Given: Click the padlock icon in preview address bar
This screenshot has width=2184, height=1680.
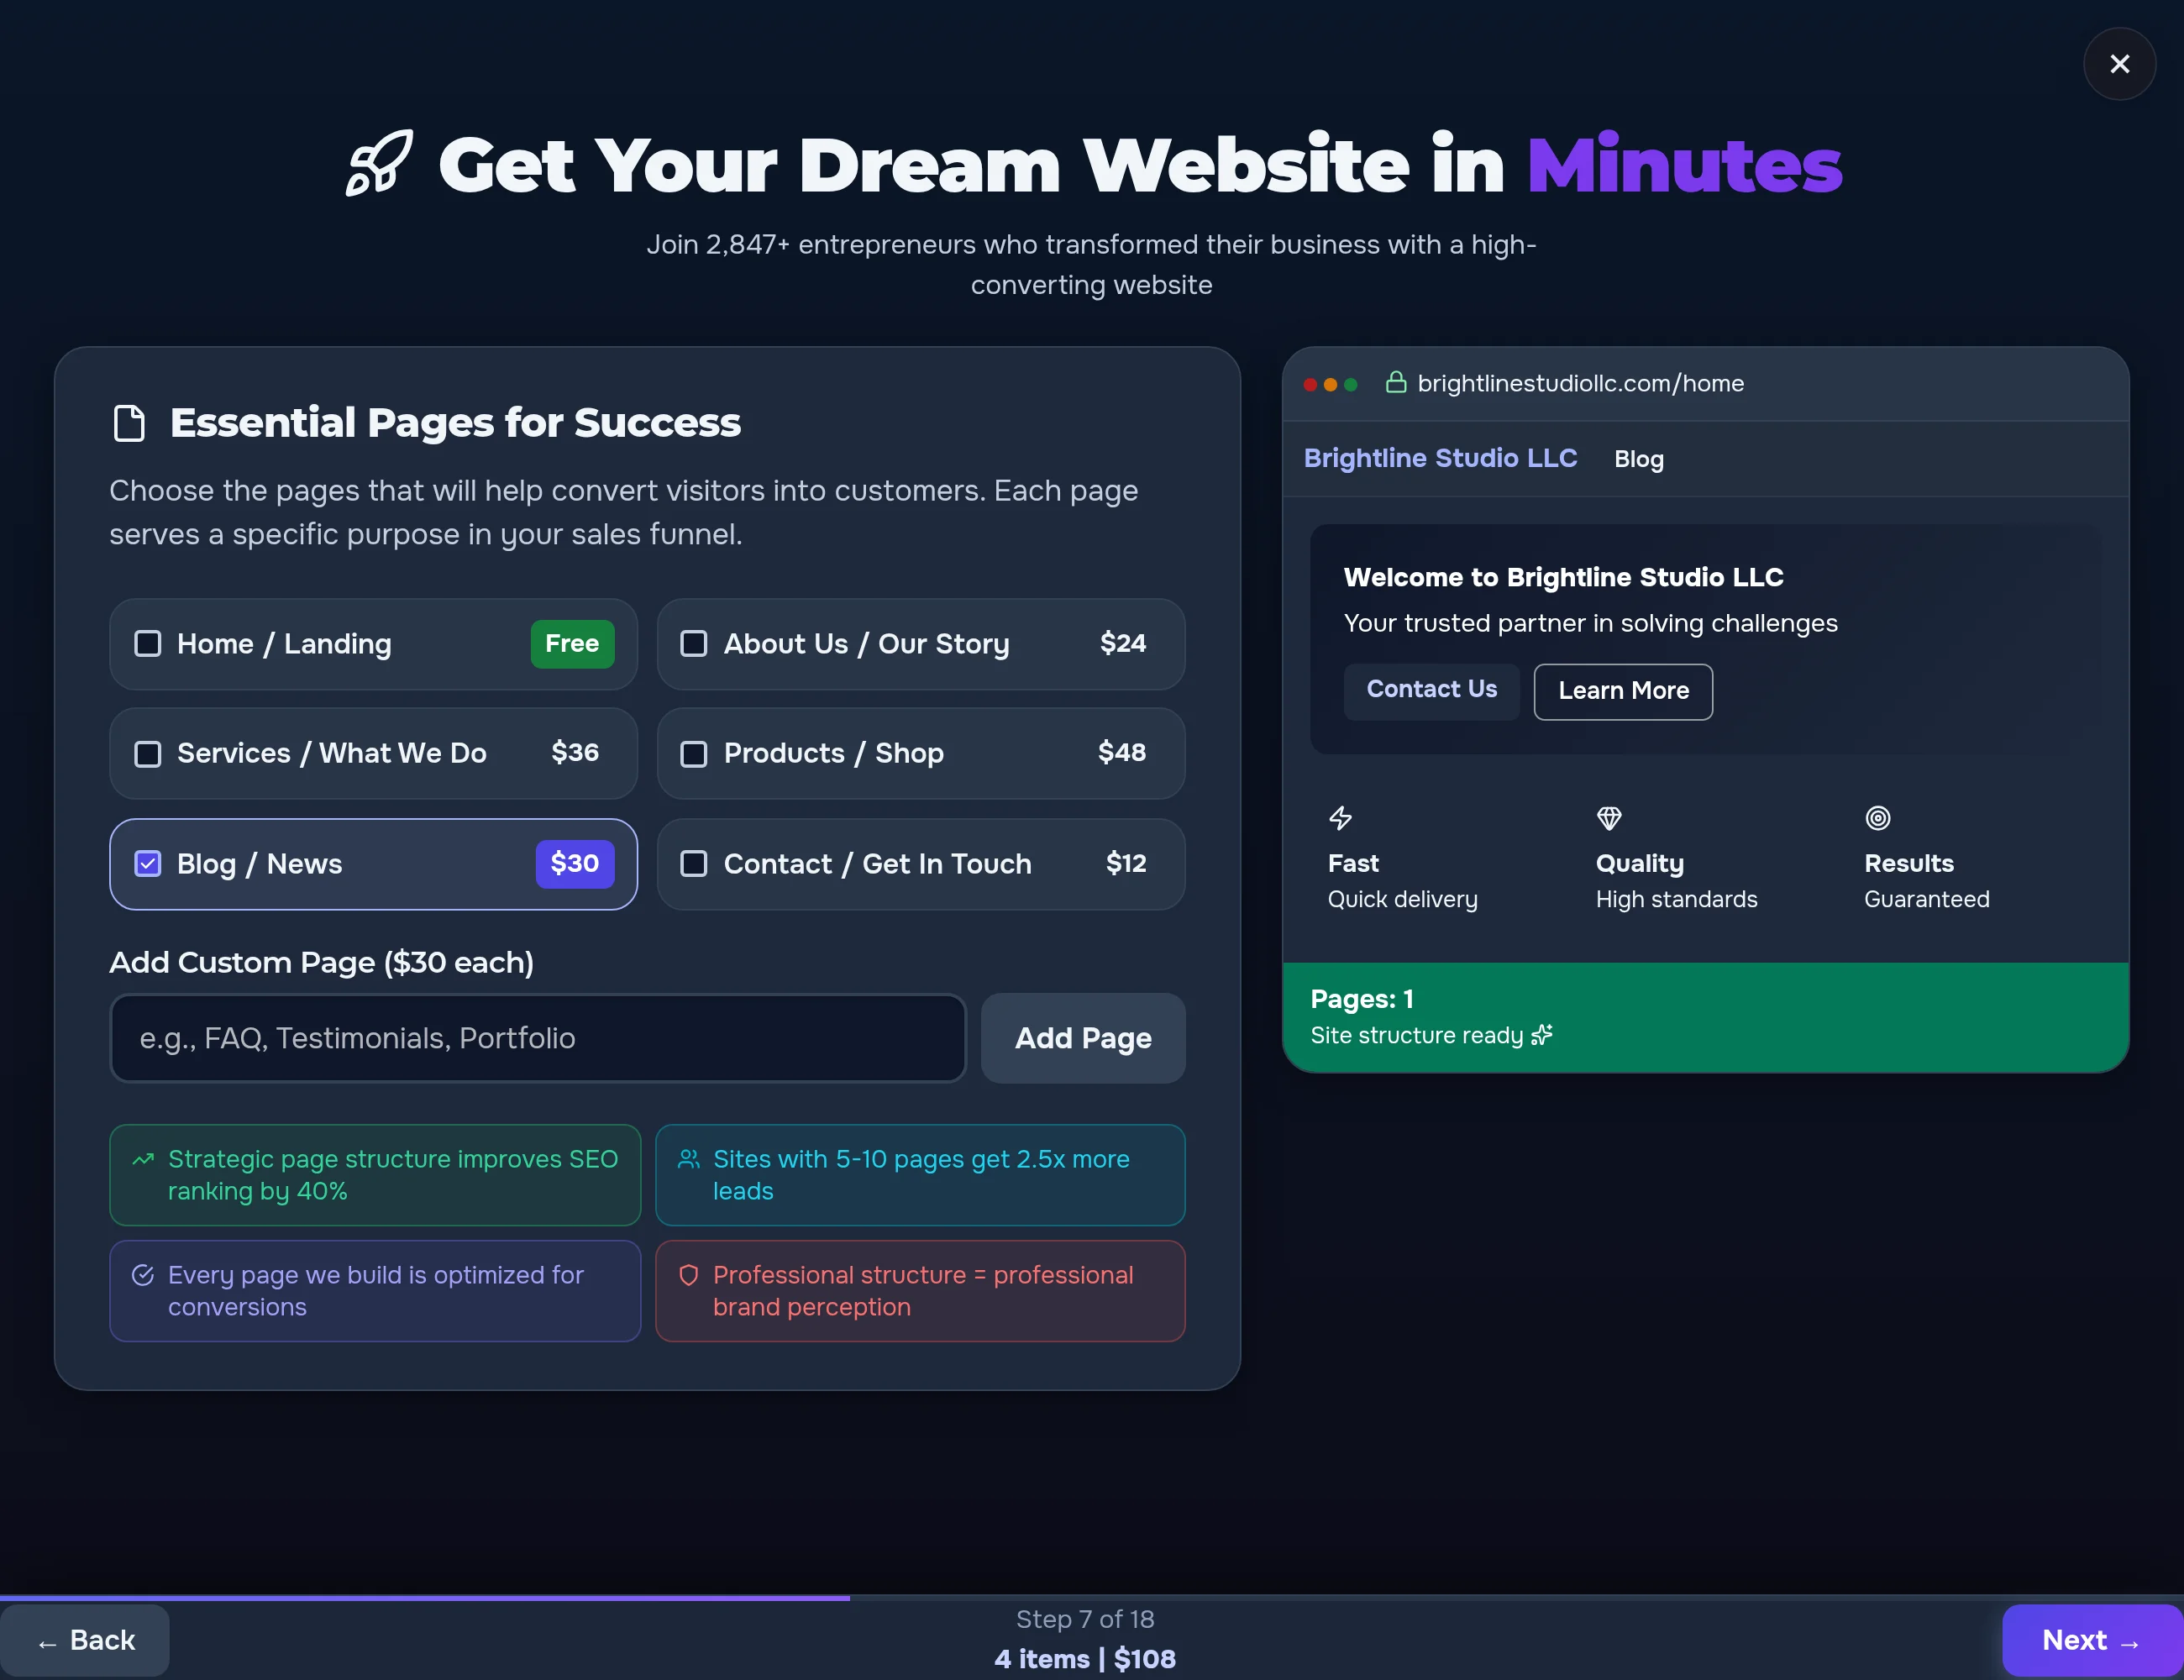Looking at the screenshot, I should click(1395, 383).
